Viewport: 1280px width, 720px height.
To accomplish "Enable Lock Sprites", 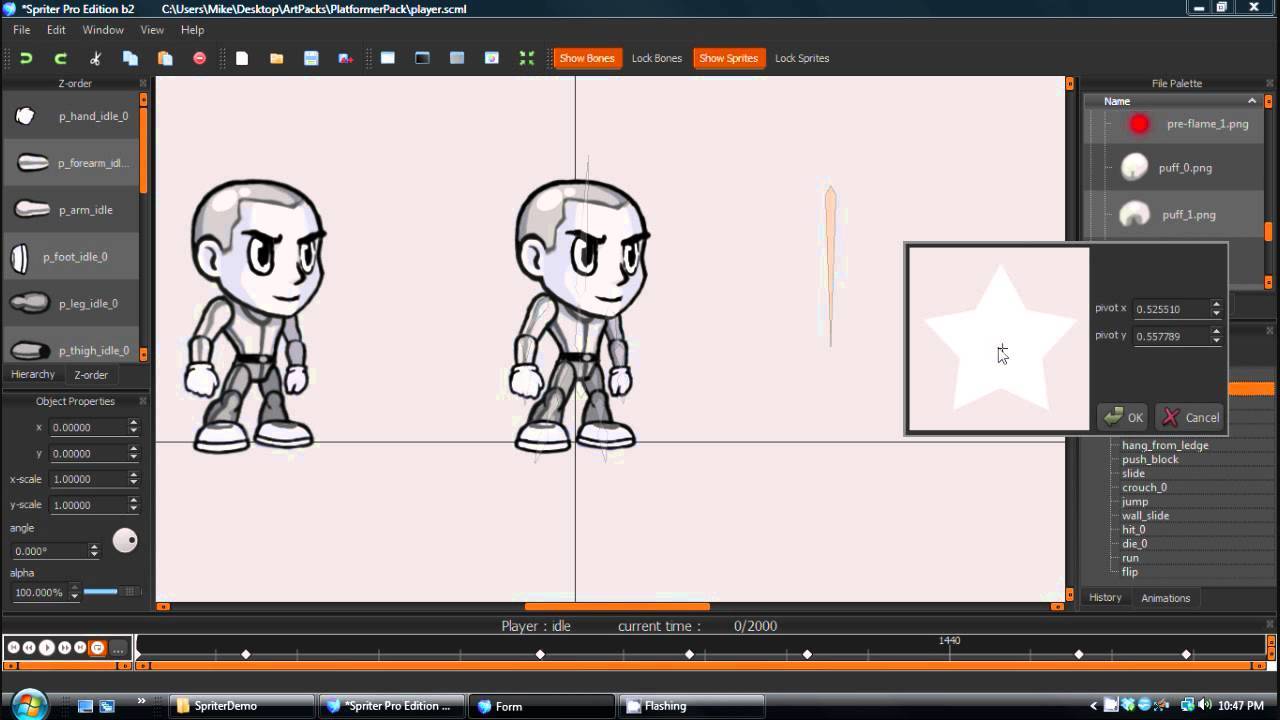I will coord(801,58).
